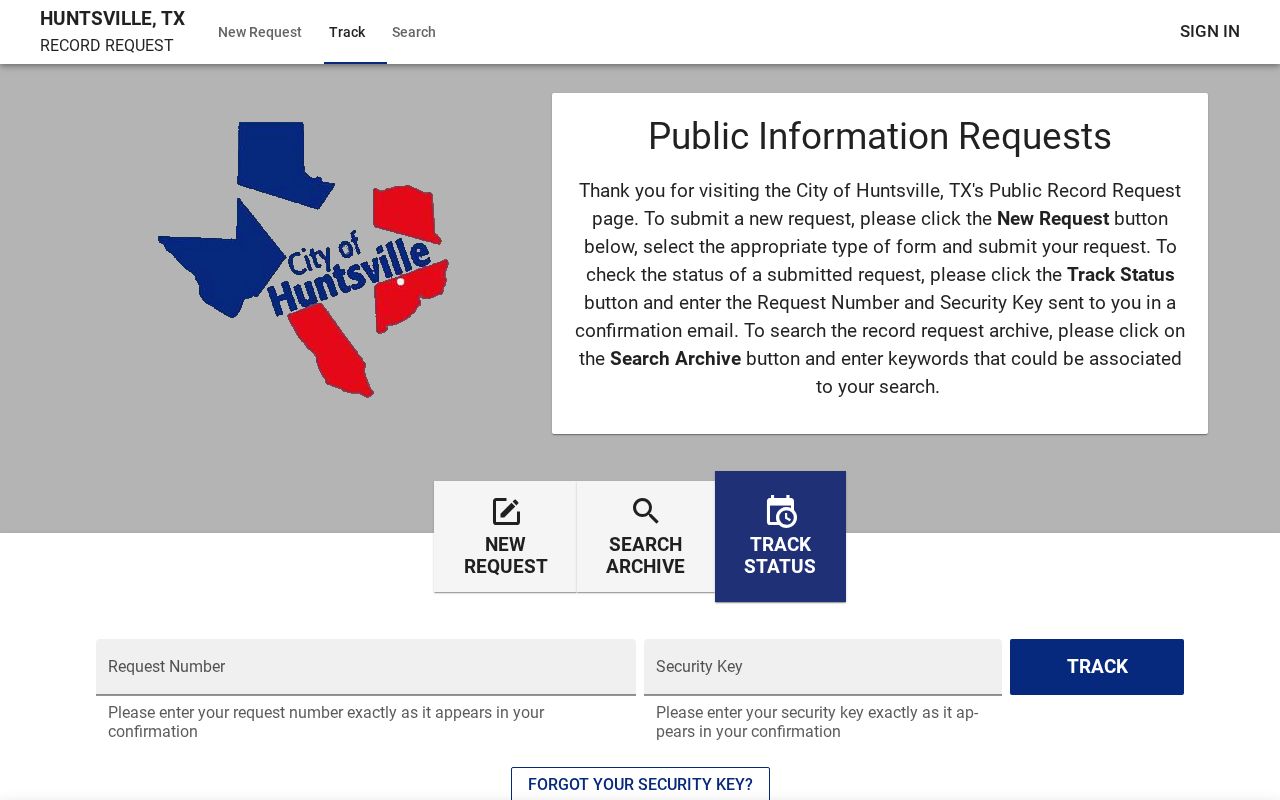Screen dimensions: 1280x800
Task: Click the calendar clock icon on Track Status
Action: (x=781, y=511)
